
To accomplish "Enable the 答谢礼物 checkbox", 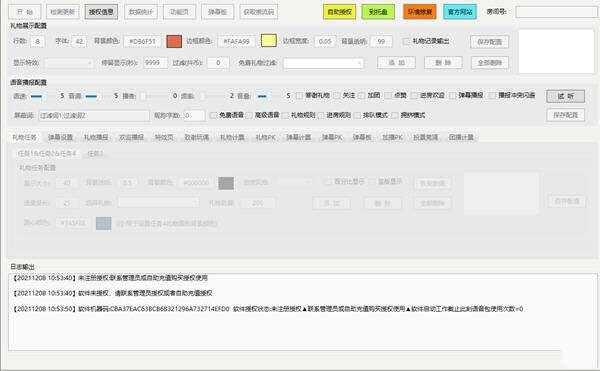I will pyautogui.click(x=299, y=96).
